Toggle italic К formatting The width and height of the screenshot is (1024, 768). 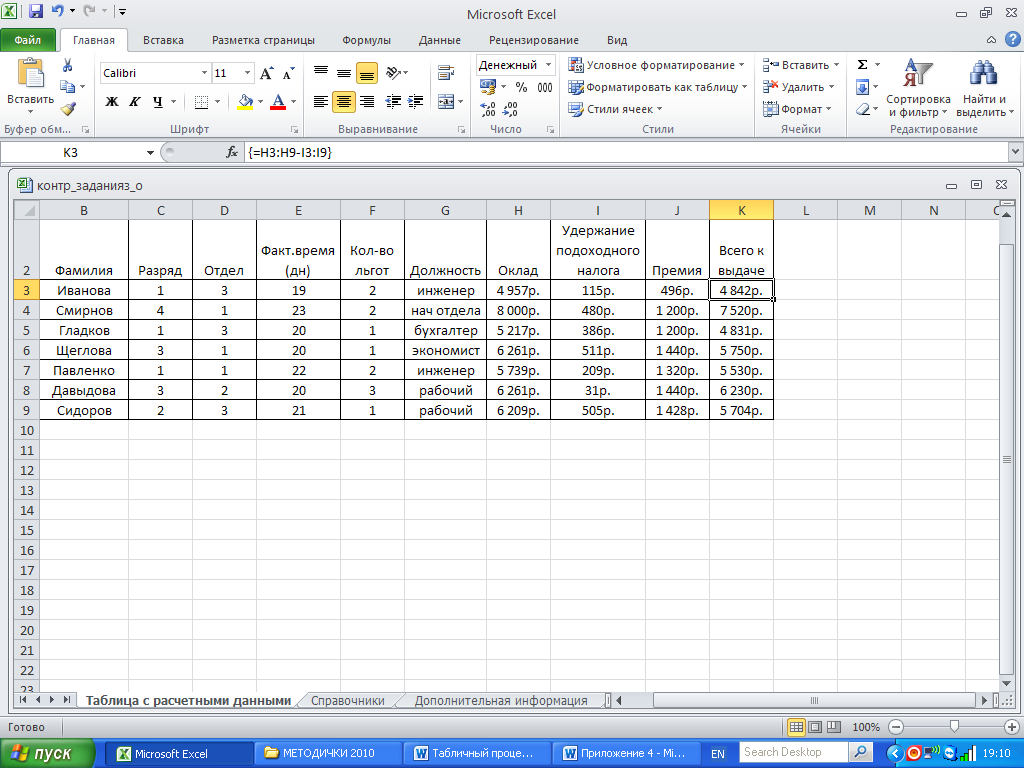135,102
